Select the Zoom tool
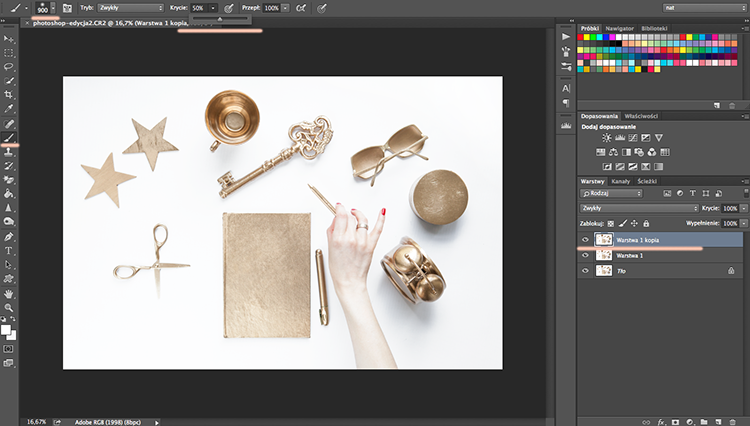Image resolution: width=750 pixels, height=426 pixels. (9, 308)
